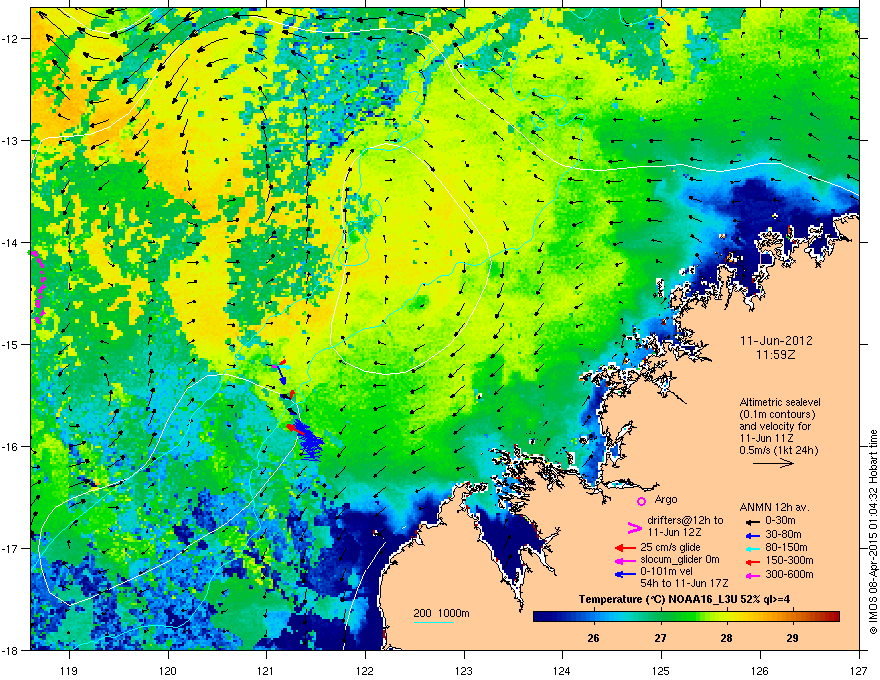Image resolution: width=880 pixels, height=680 pixels.
Task: Click the 0.5m/s velocity scale arrow
Action: pyautogui.click(x=773, y=463)
